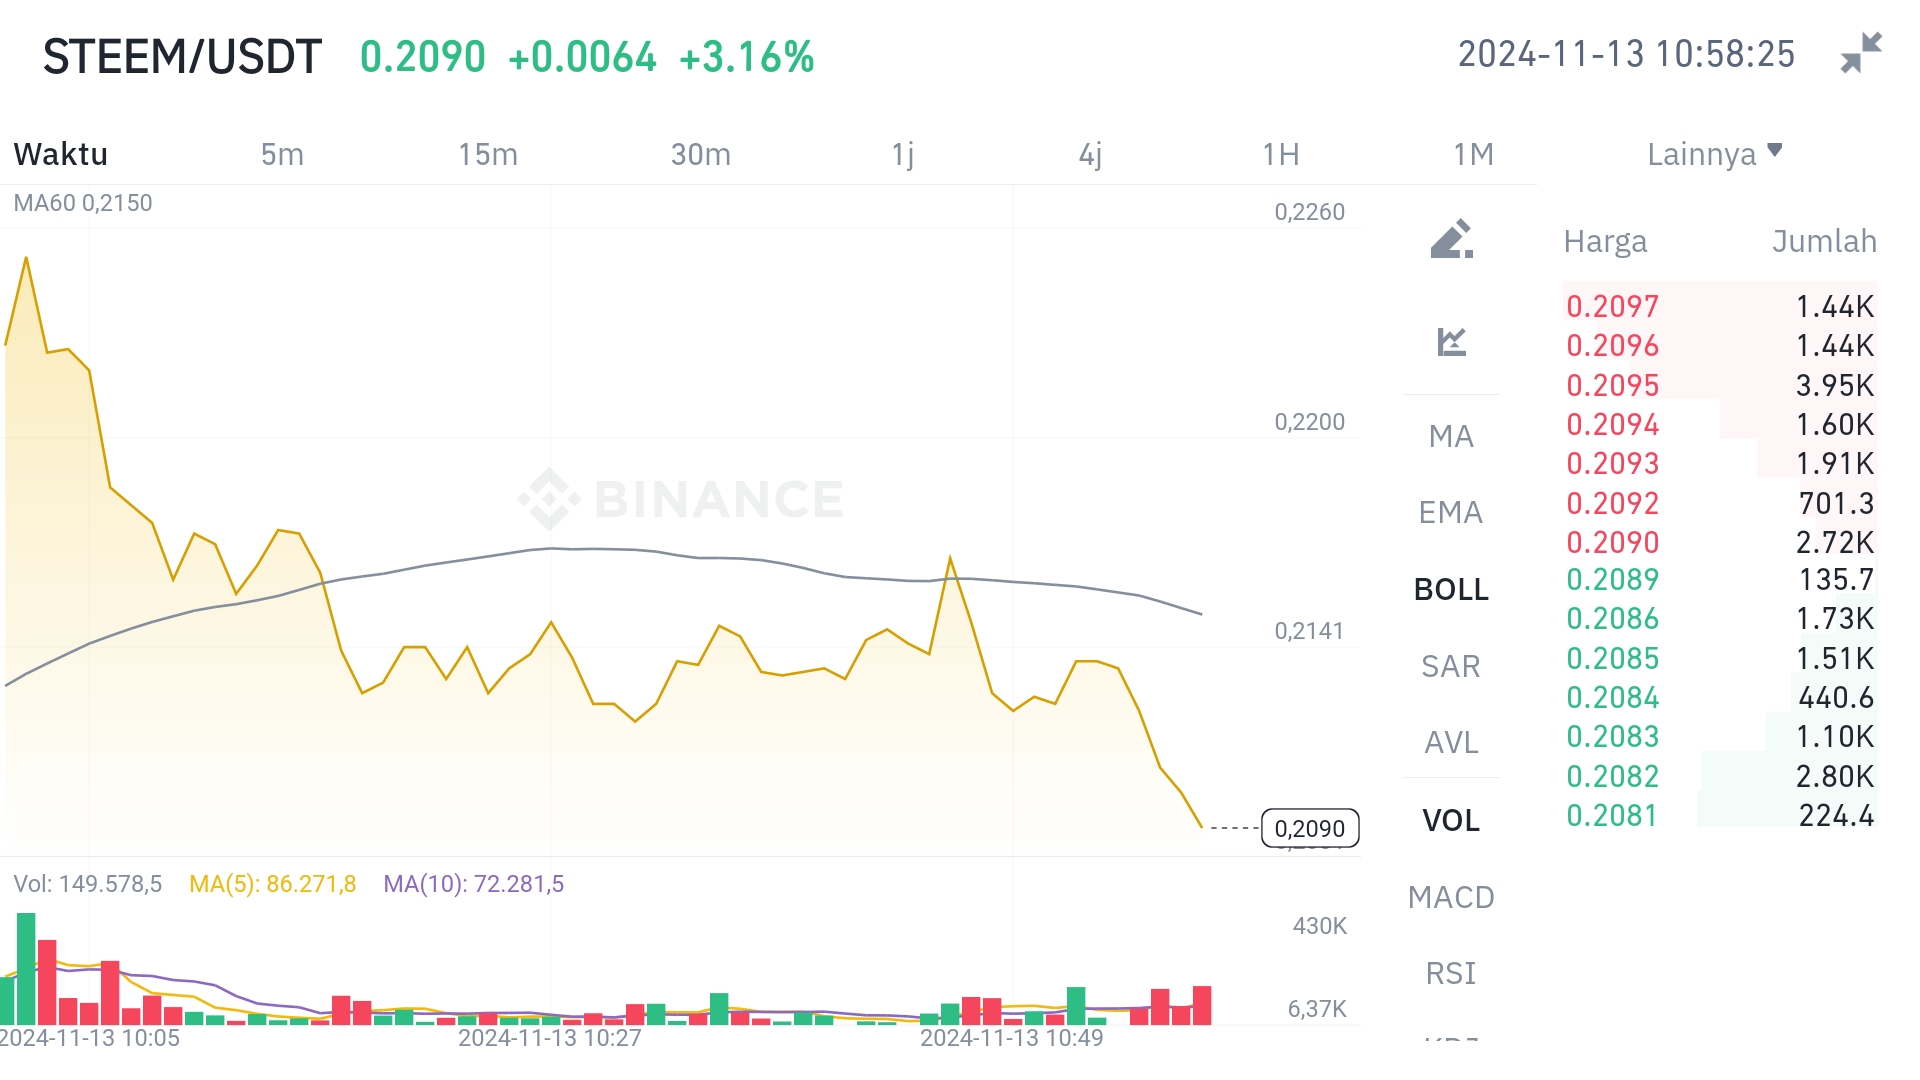Select the Waktu line chart tab

61,154
